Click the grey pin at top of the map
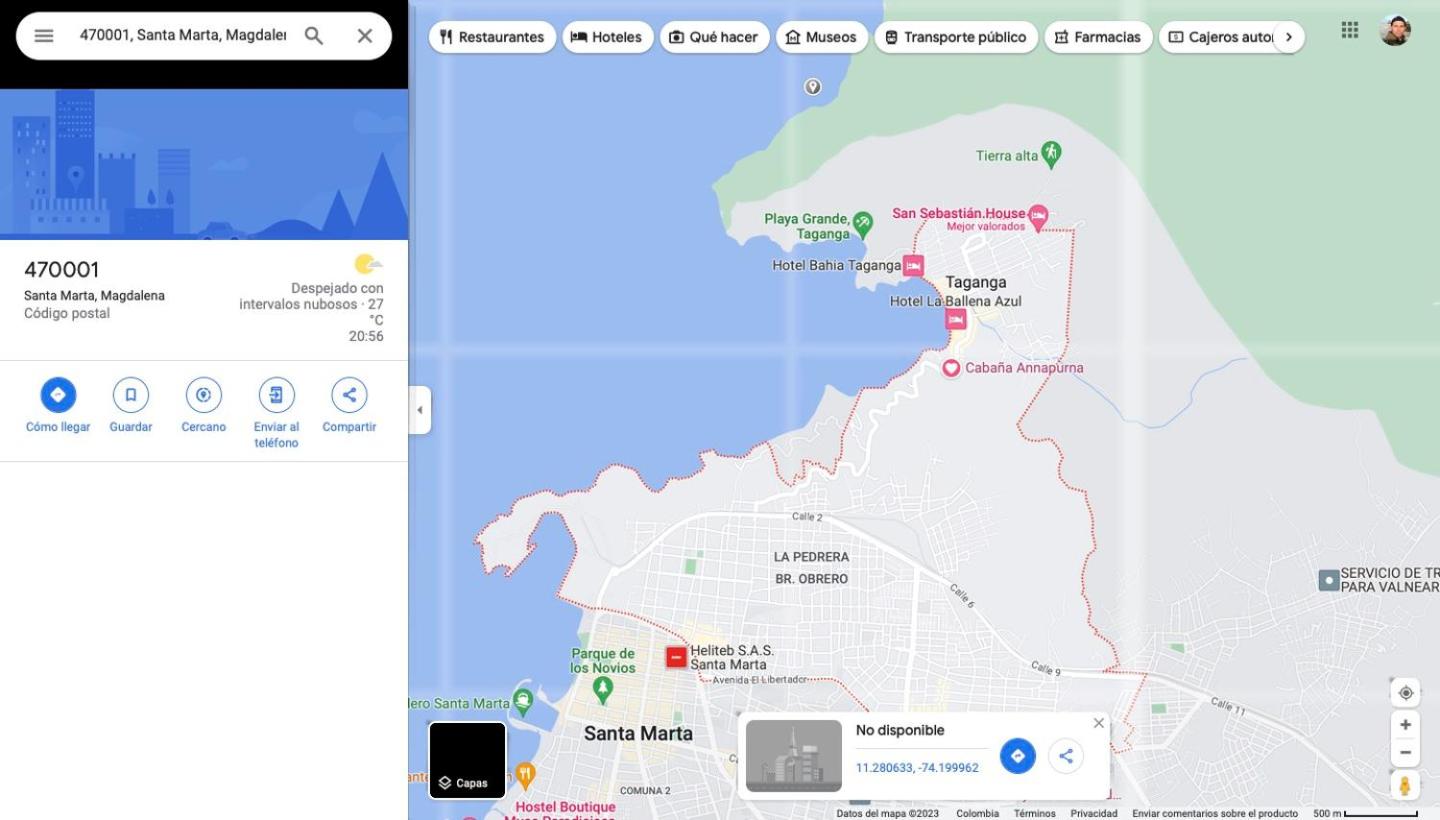1440x820 pixels. click(813, 87)
